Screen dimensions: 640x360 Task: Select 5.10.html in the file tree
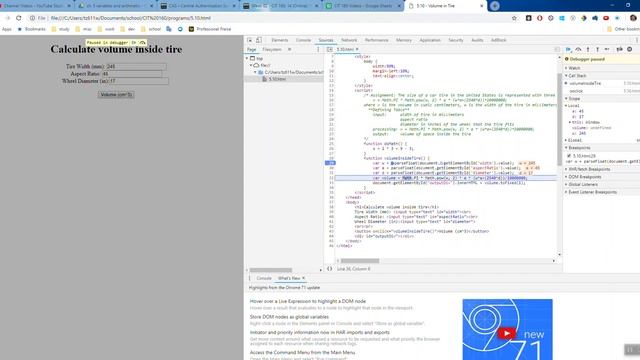[x=277, y=79]
